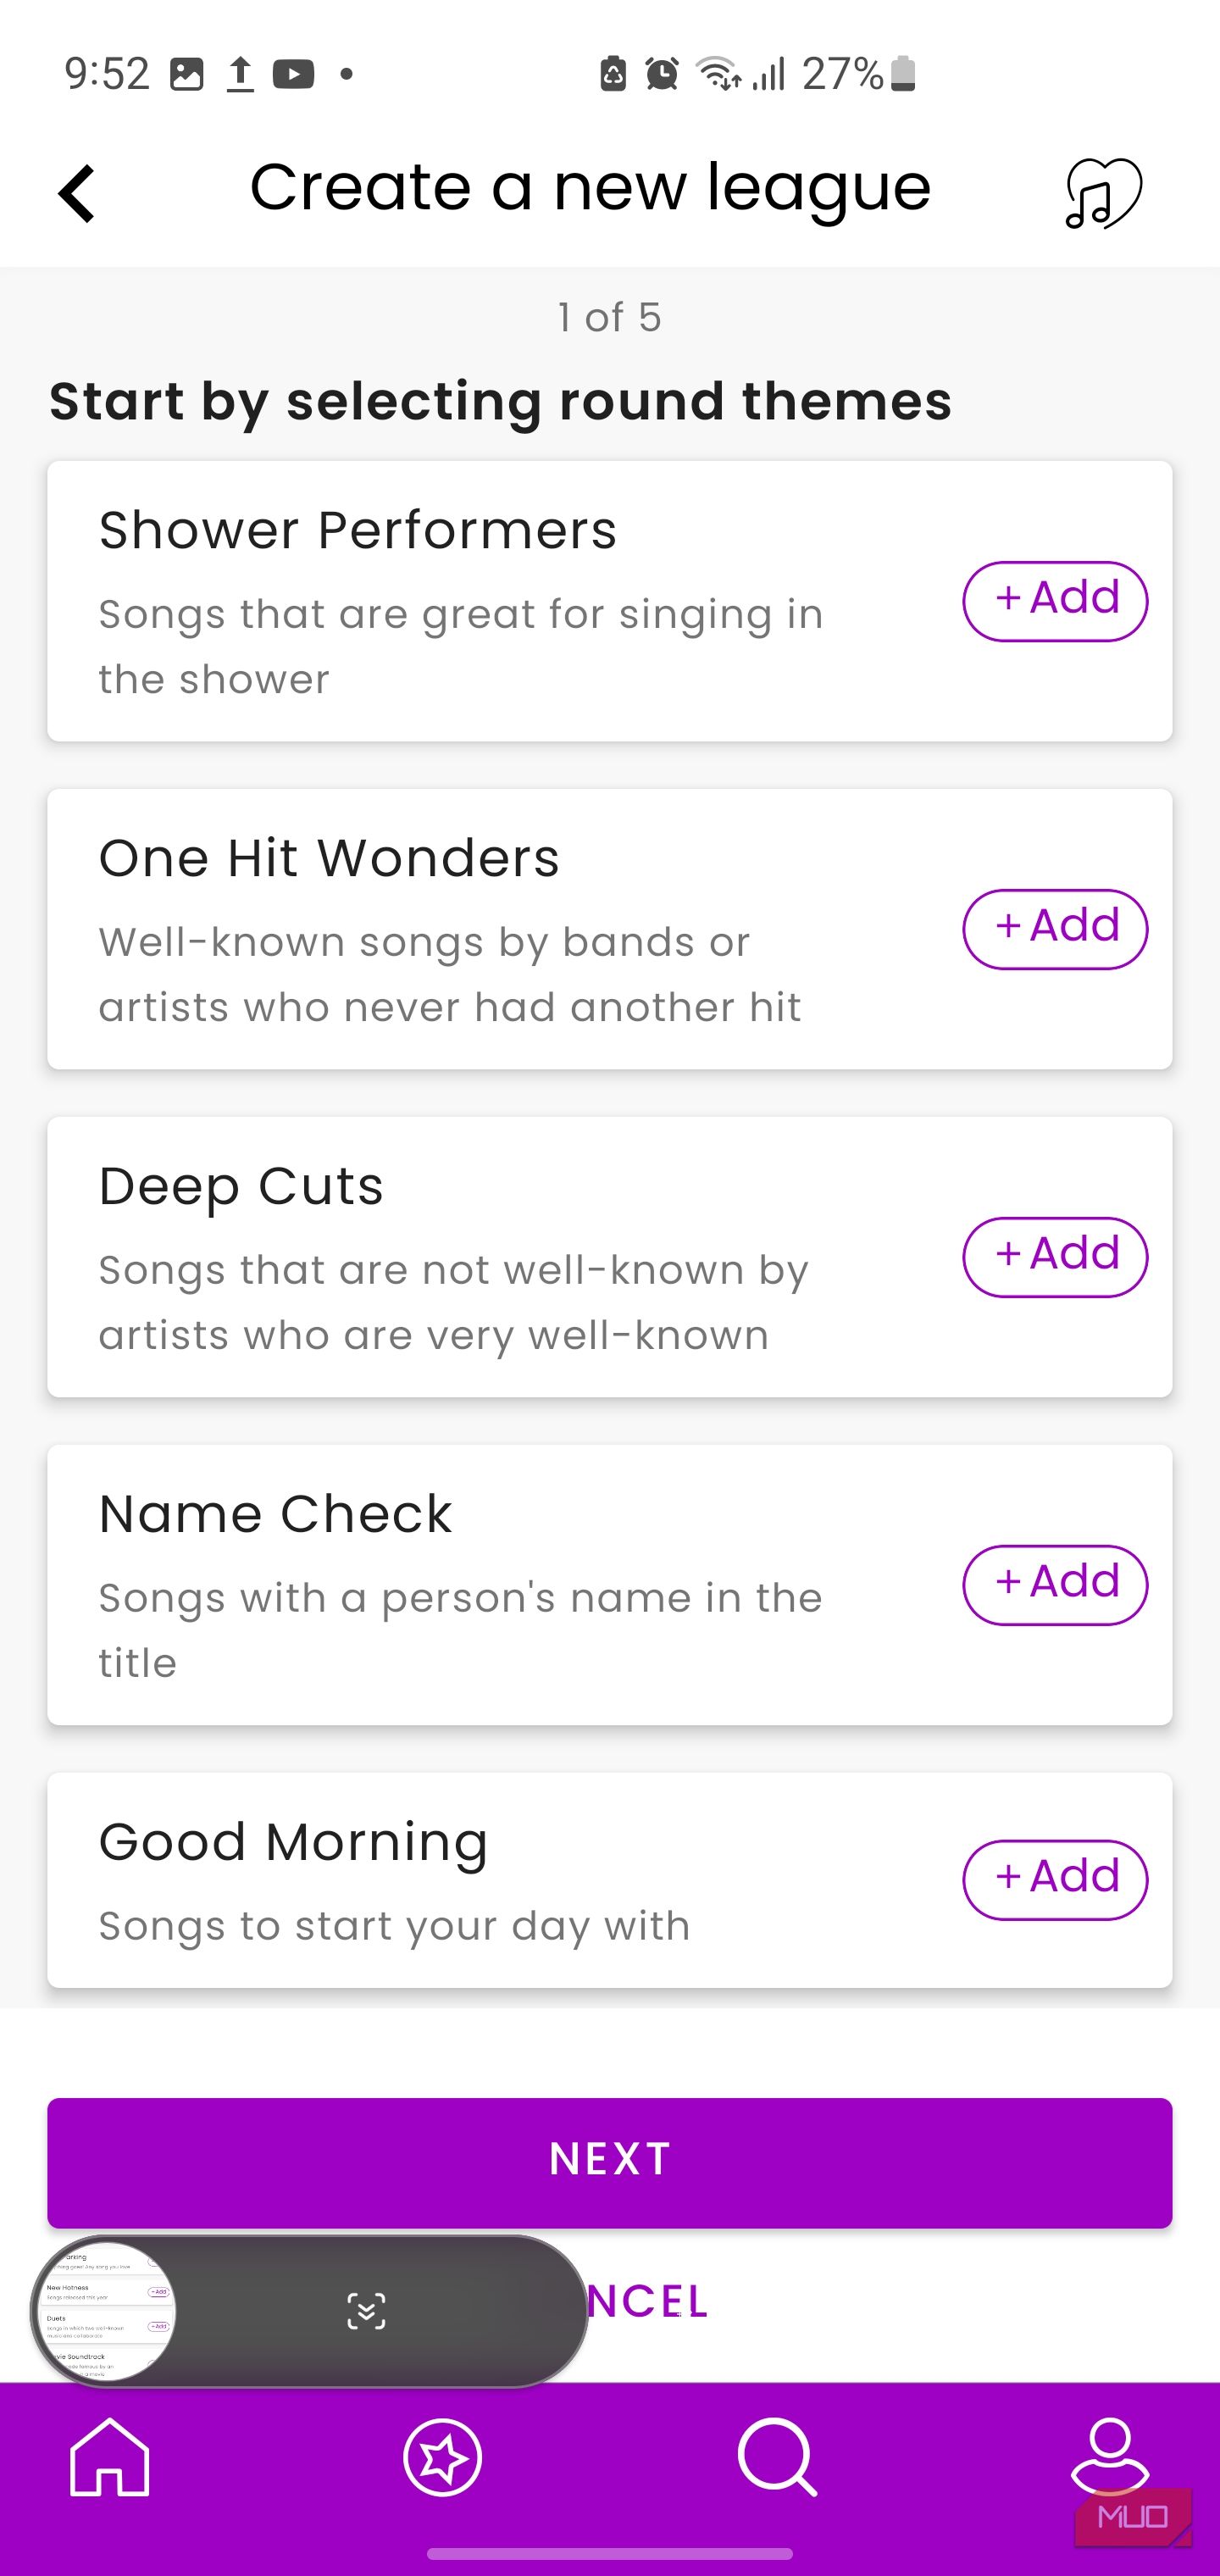Open the search tab icon
Image resolution: width=1220 pixels, height=2576 pixels.
coord(777,2458)
